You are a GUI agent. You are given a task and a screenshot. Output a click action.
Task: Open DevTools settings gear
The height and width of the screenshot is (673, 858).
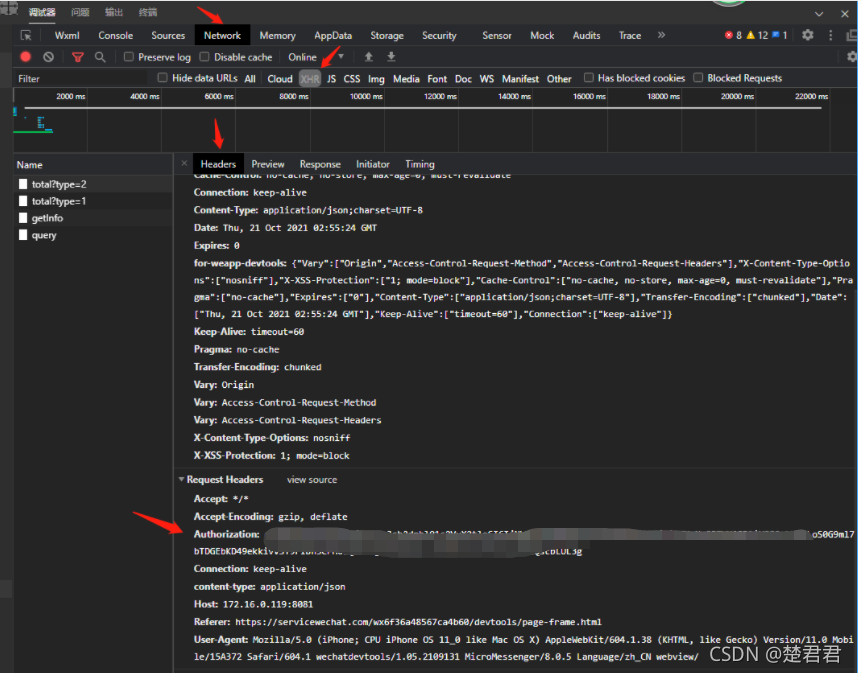pos(808,35)
